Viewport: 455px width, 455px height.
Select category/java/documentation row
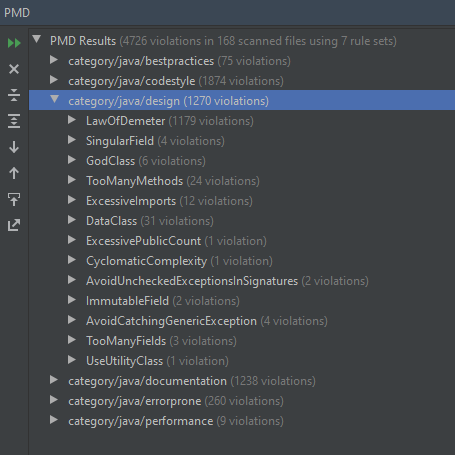(242, 381)
